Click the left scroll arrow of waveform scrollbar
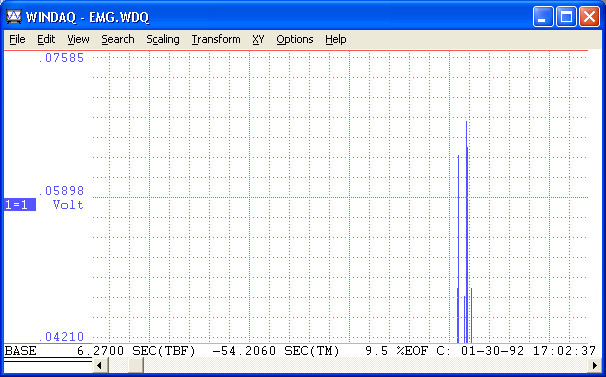The image size is (606, 377). pyautogui.click(x=100, y=365)
